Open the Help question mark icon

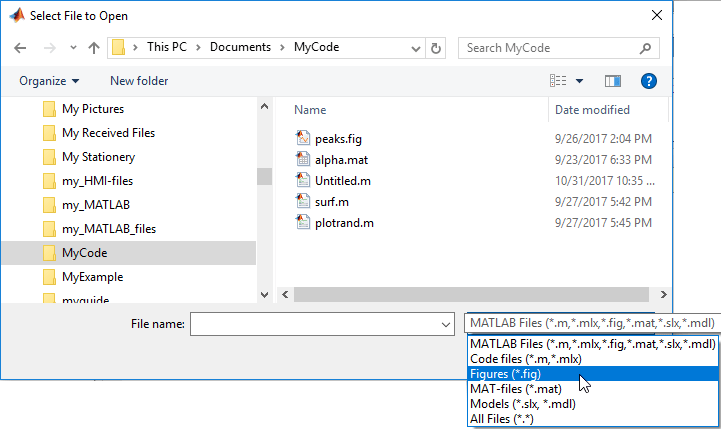648,81
